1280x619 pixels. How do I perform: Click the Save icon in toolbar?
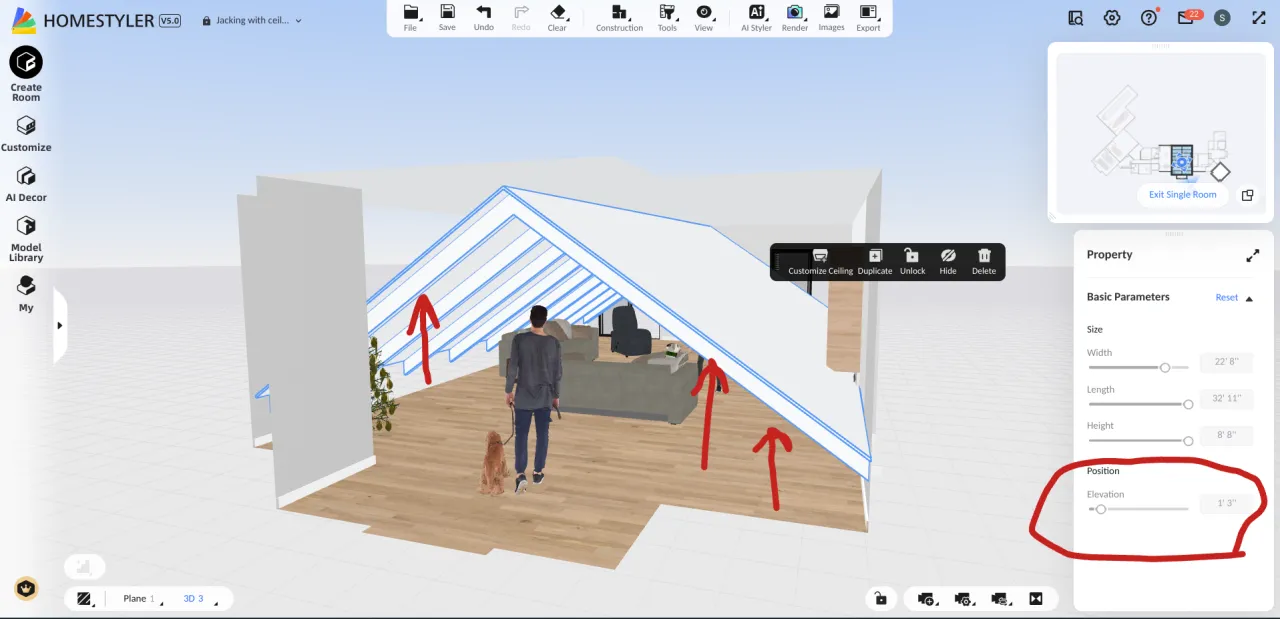(x=447, y=14)
